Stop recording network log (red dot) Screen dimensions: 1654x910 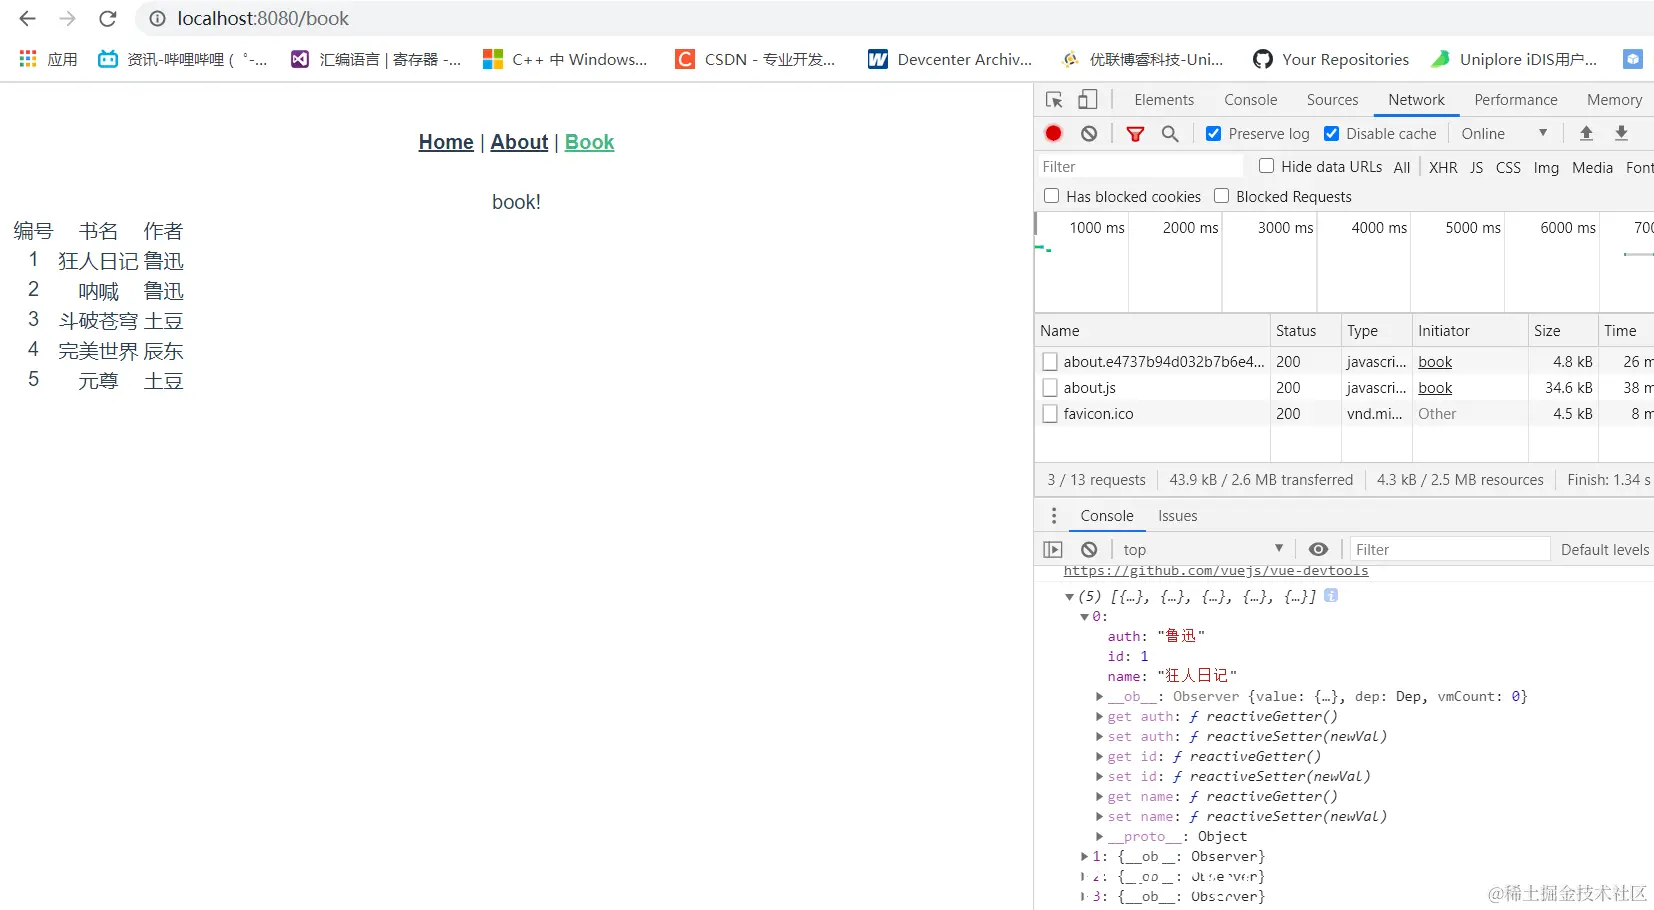(x=1054, y=133)
